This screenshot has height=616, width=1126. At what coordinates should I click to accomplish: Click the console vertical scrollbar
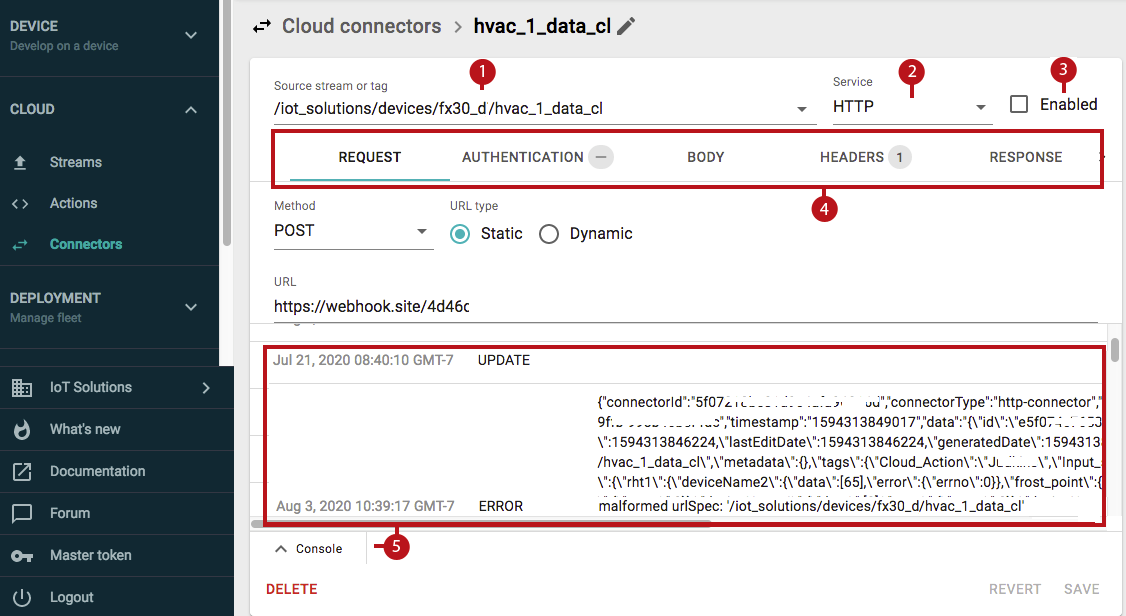point(1115,350)
